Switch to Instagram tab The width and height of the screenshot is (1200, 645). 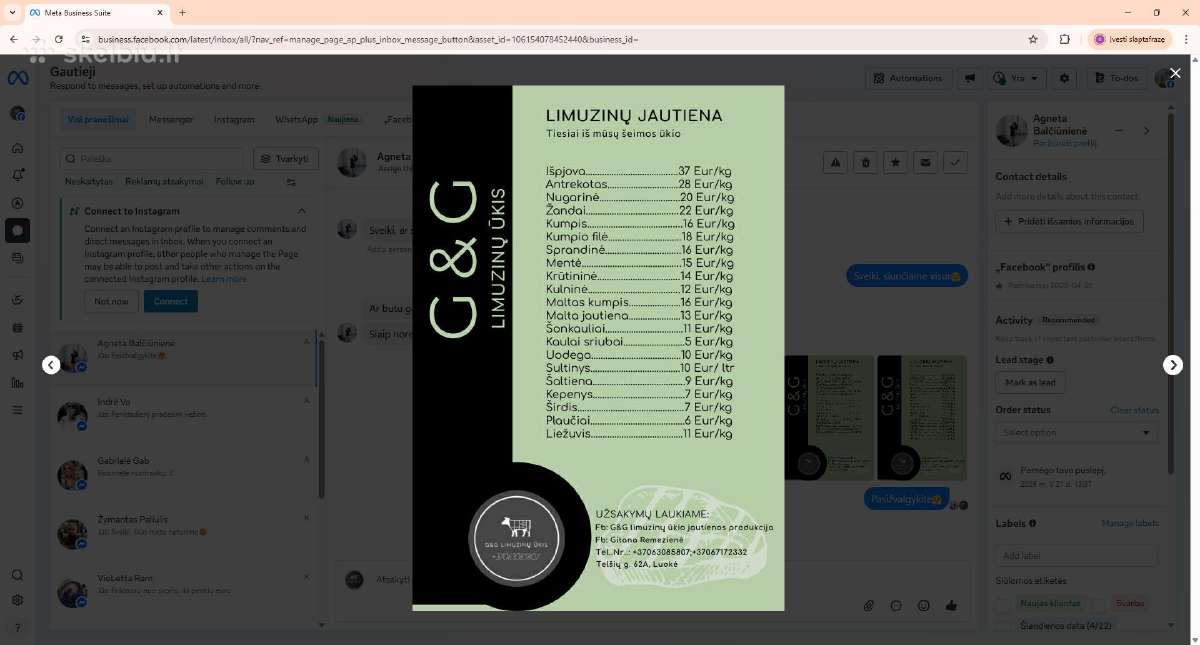point(234,119)
